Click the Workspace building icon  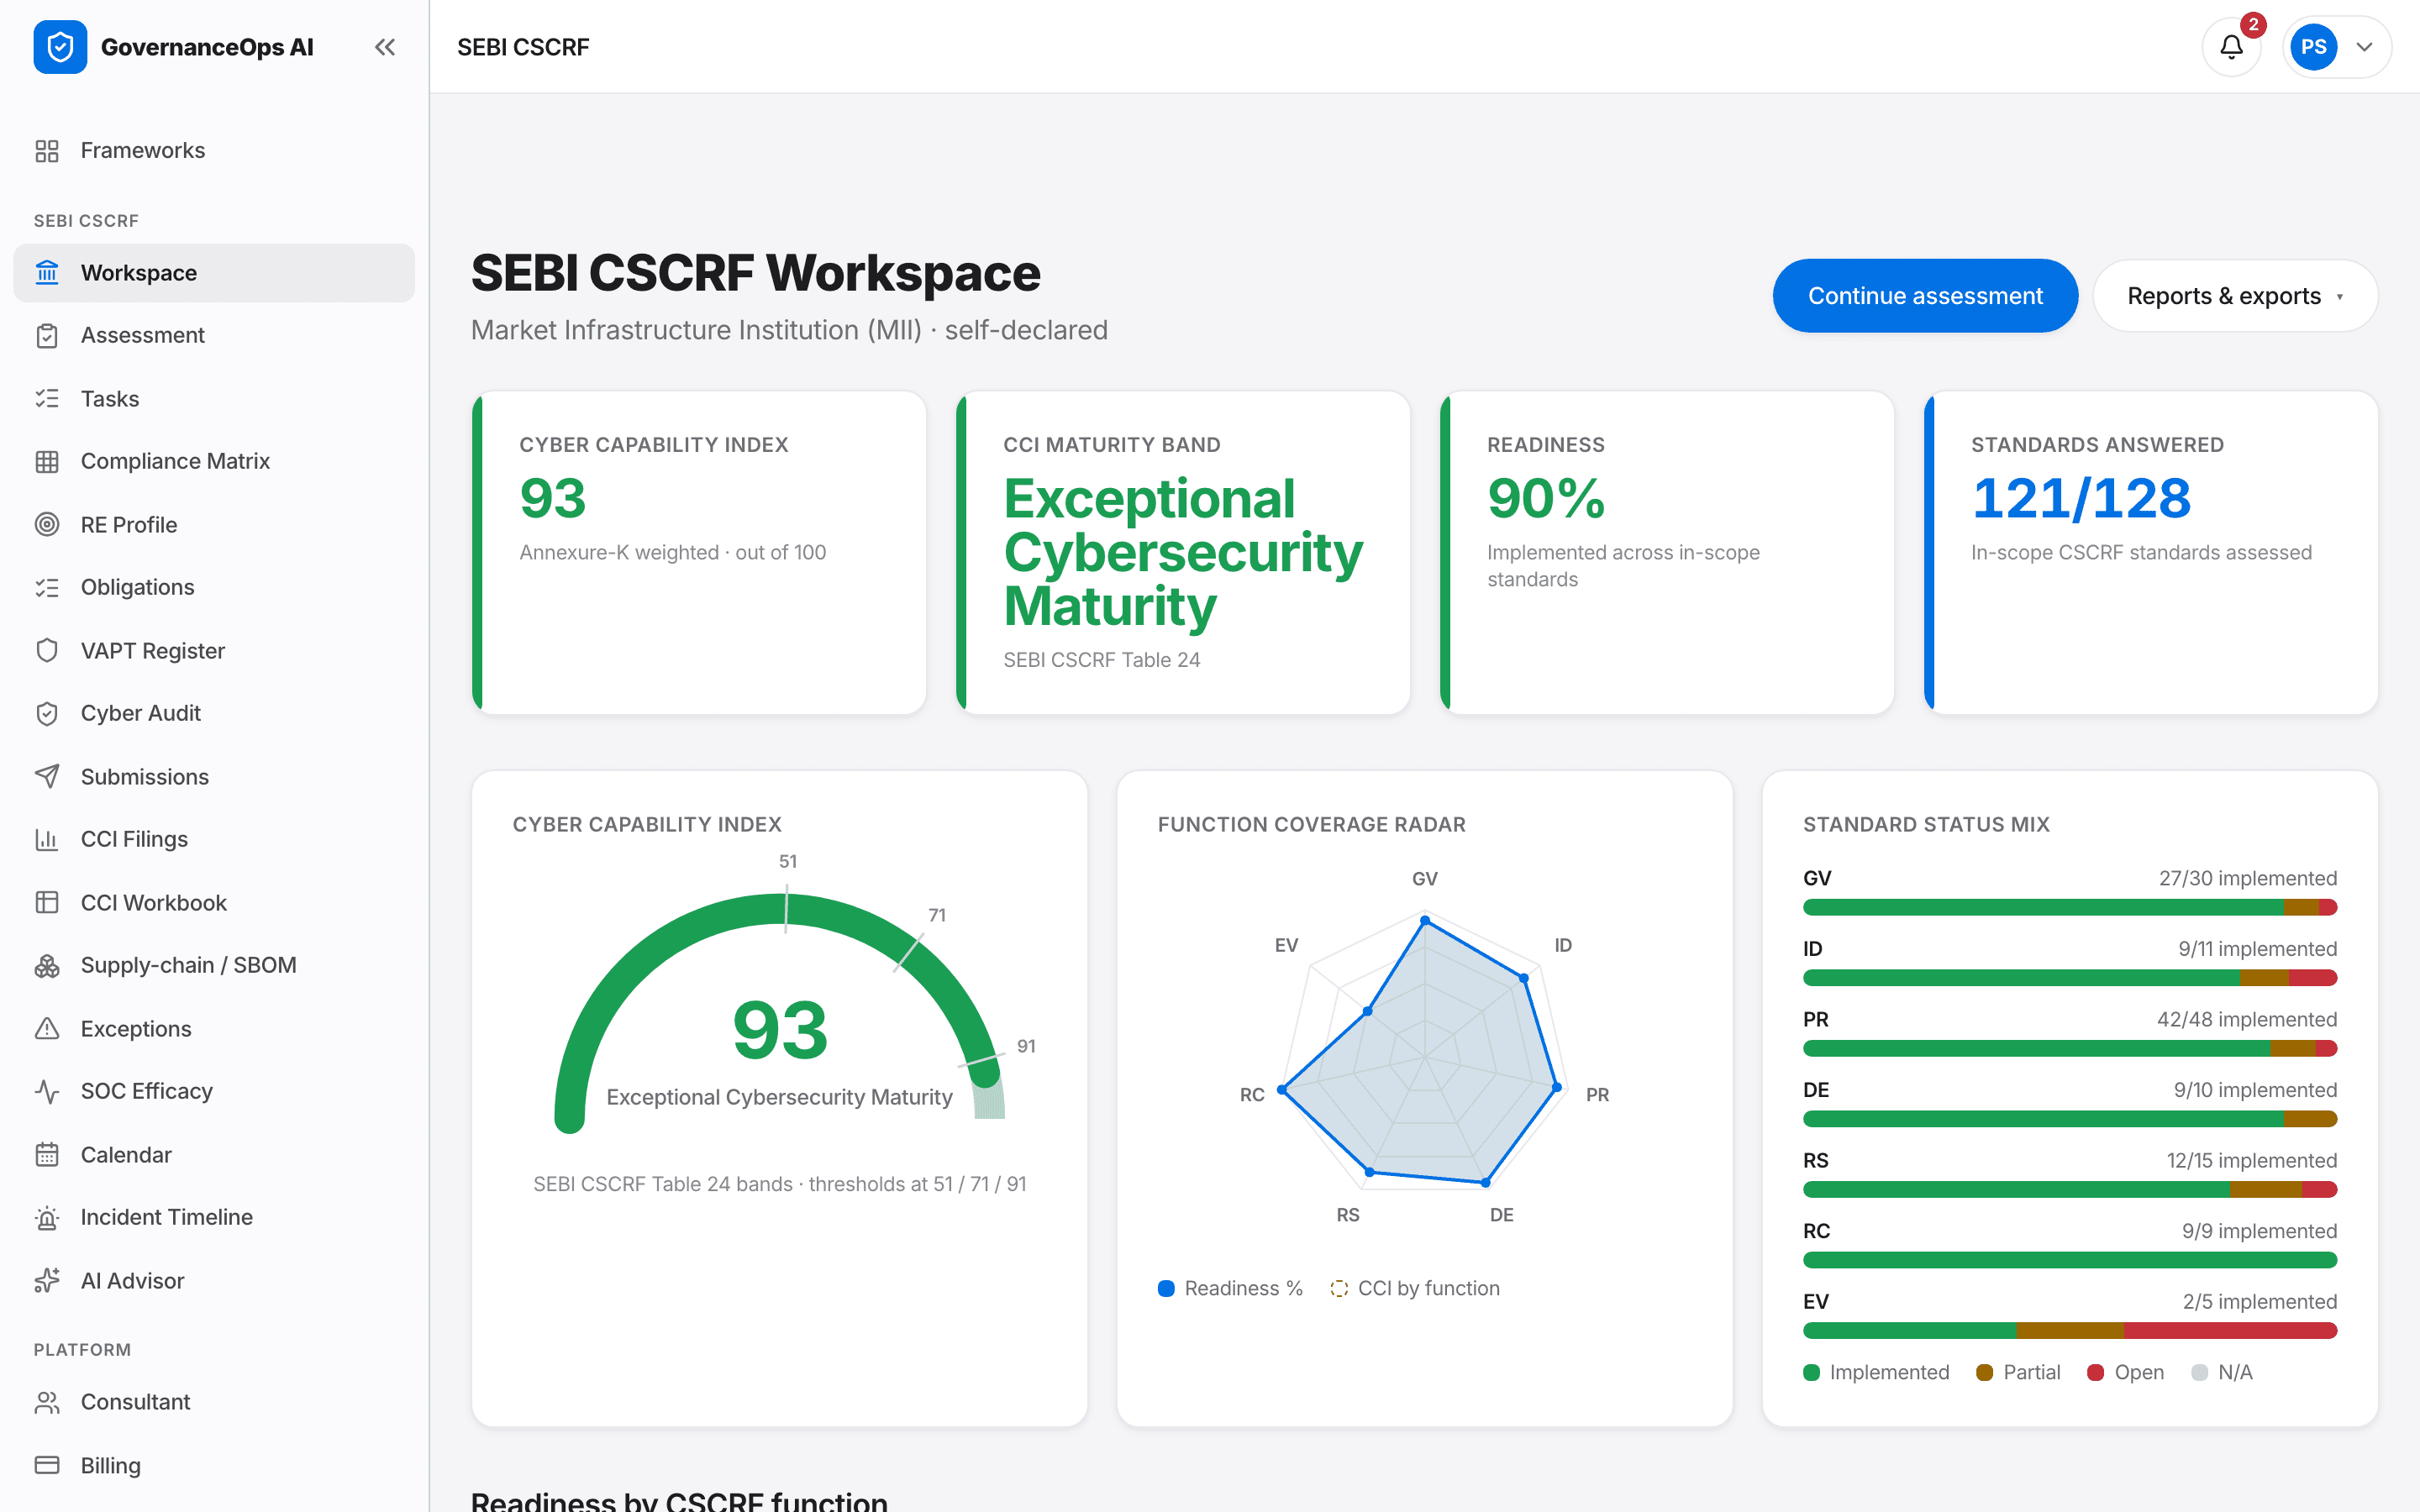click(x=47, y=273)
